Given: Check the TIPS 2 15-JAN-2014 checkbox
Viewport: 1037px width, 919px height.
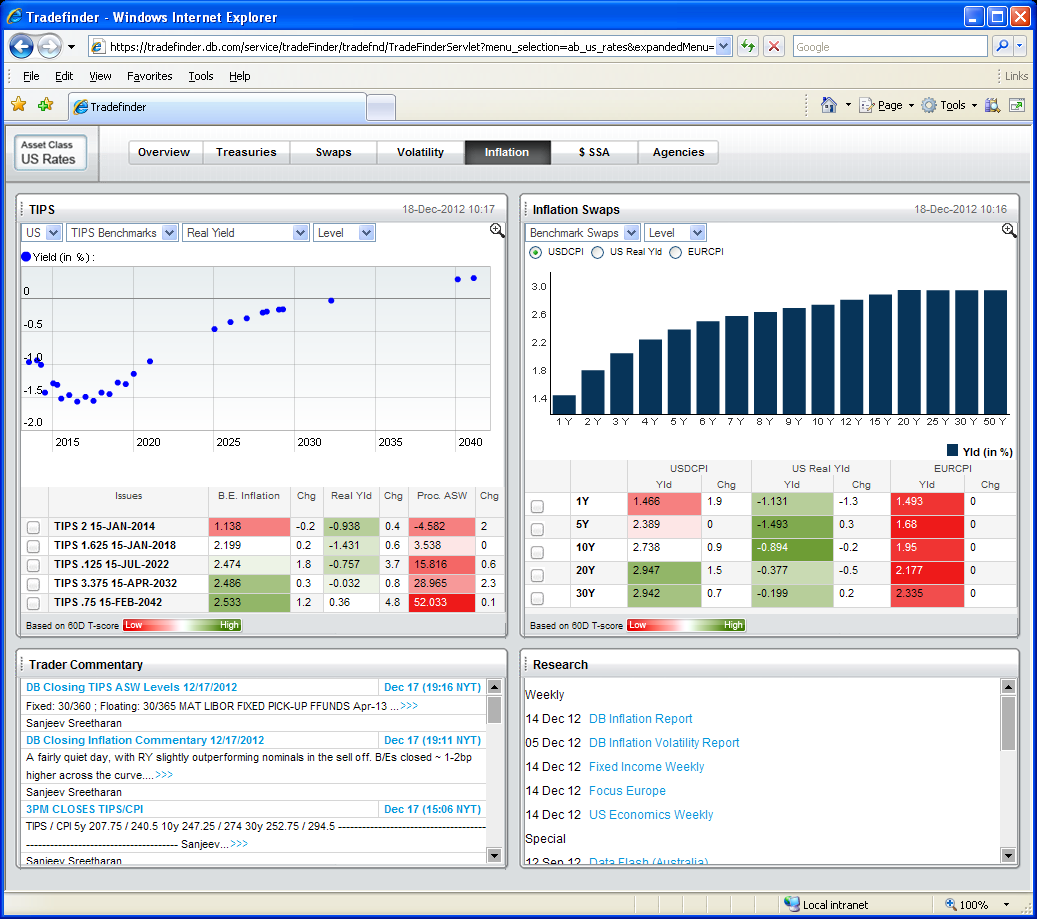Looking at the screenshot, I should coord(34,527).
